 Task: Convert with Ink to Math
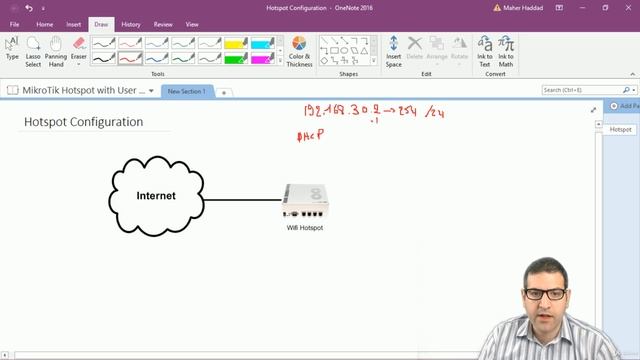coord(506,51)
